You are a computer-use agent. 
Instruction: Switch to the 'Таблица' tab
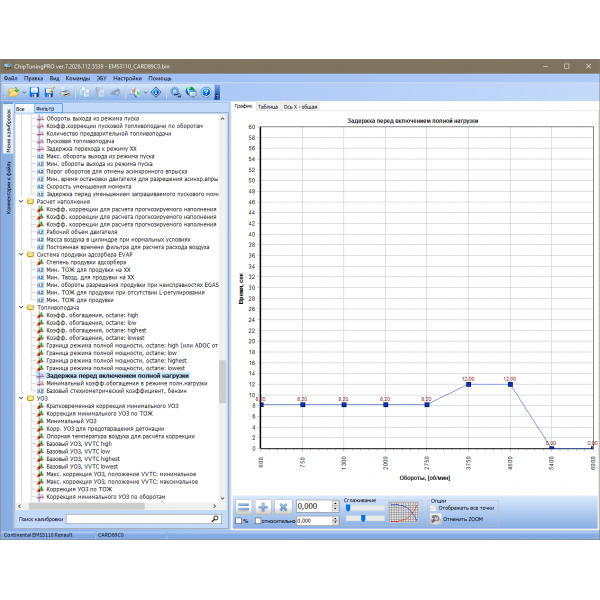coord(268,105)
